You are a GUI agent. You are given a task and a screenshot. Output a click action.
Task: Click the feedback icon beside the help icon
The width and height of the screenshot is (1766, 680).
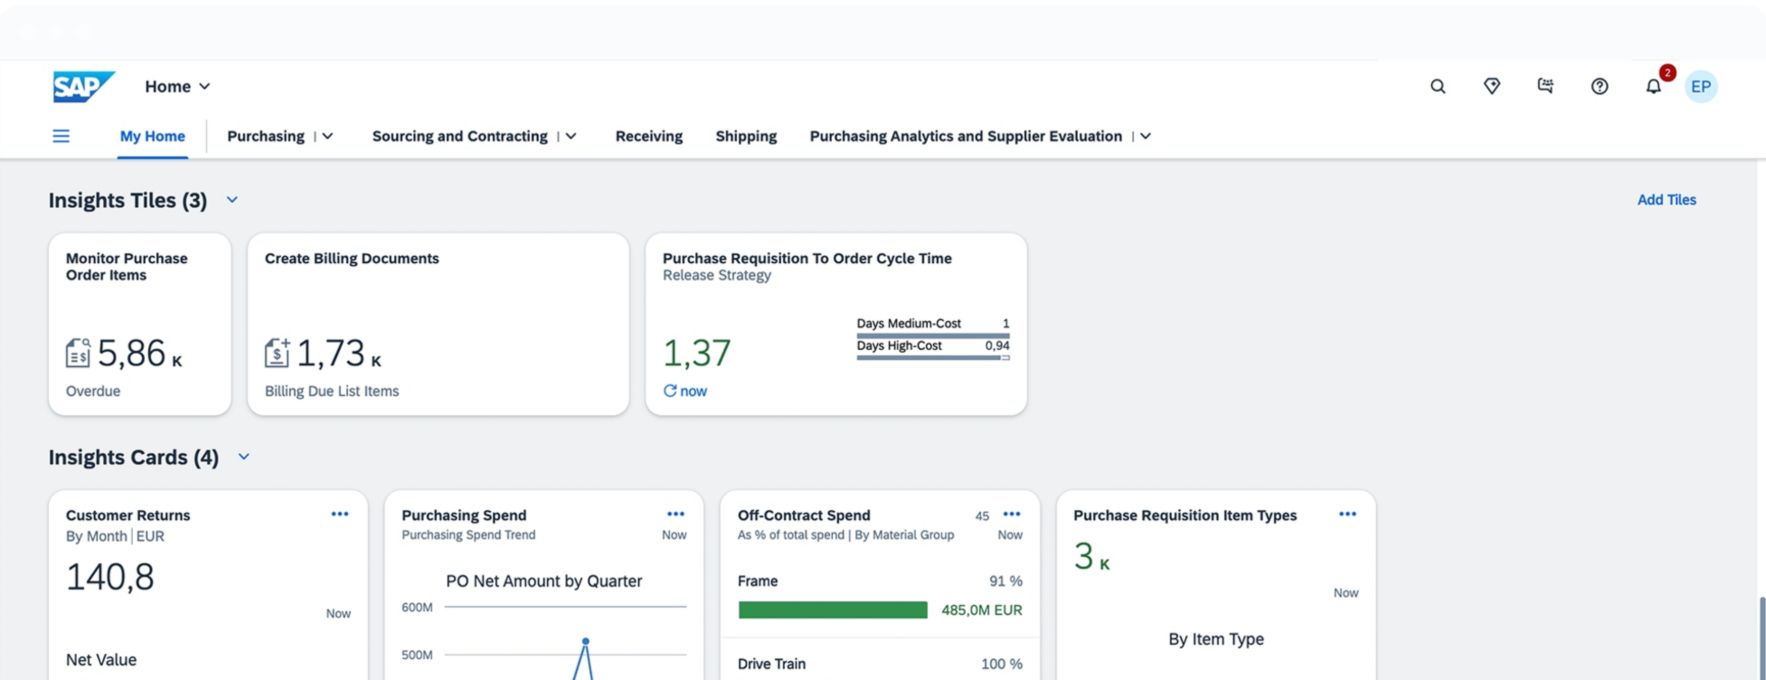1545,87
